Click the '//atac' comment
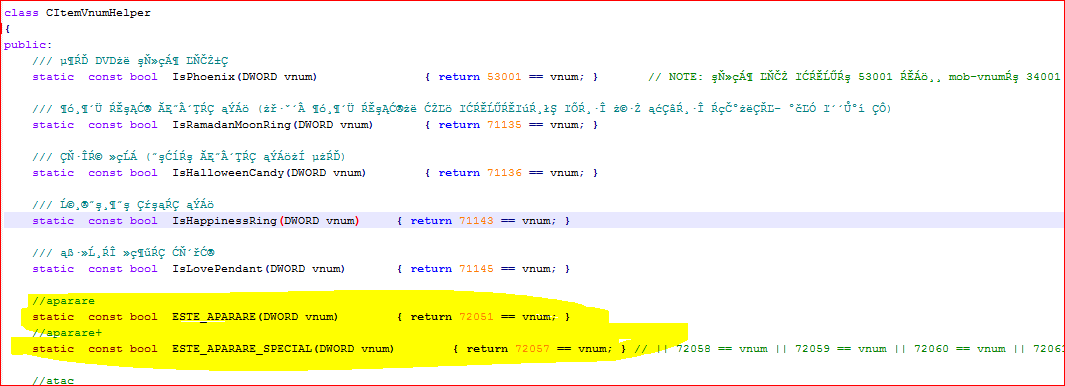This screenshot has height=386, width=1065. pyautogui.click(x=53, y=381)
